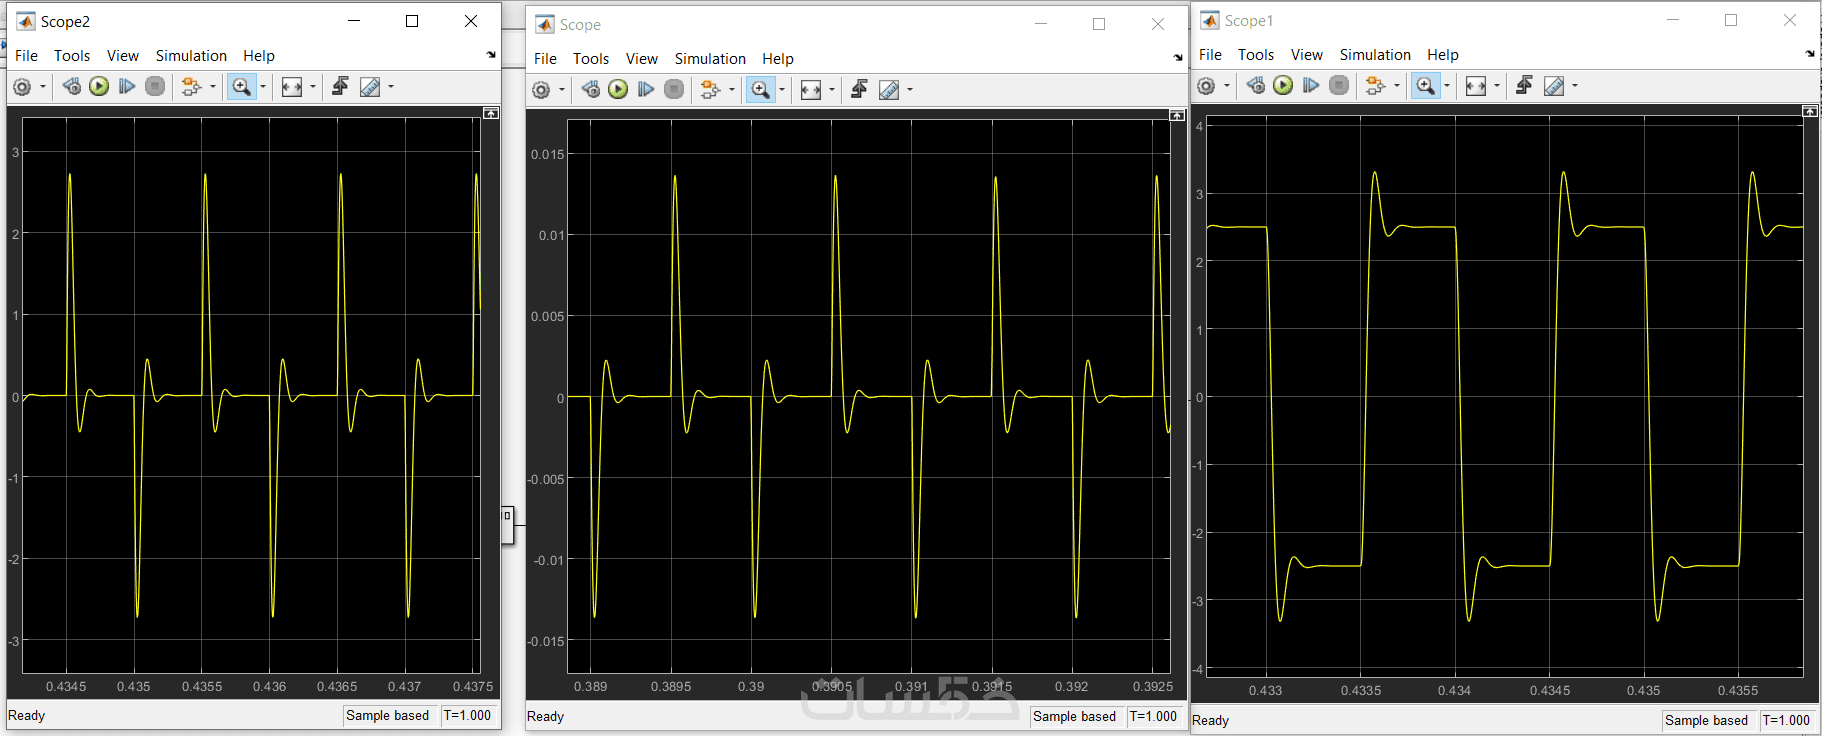Click the Stop button in Scope2 toolbar
Viewport: 1822px width, 736px height.
(x=155, y=87)
